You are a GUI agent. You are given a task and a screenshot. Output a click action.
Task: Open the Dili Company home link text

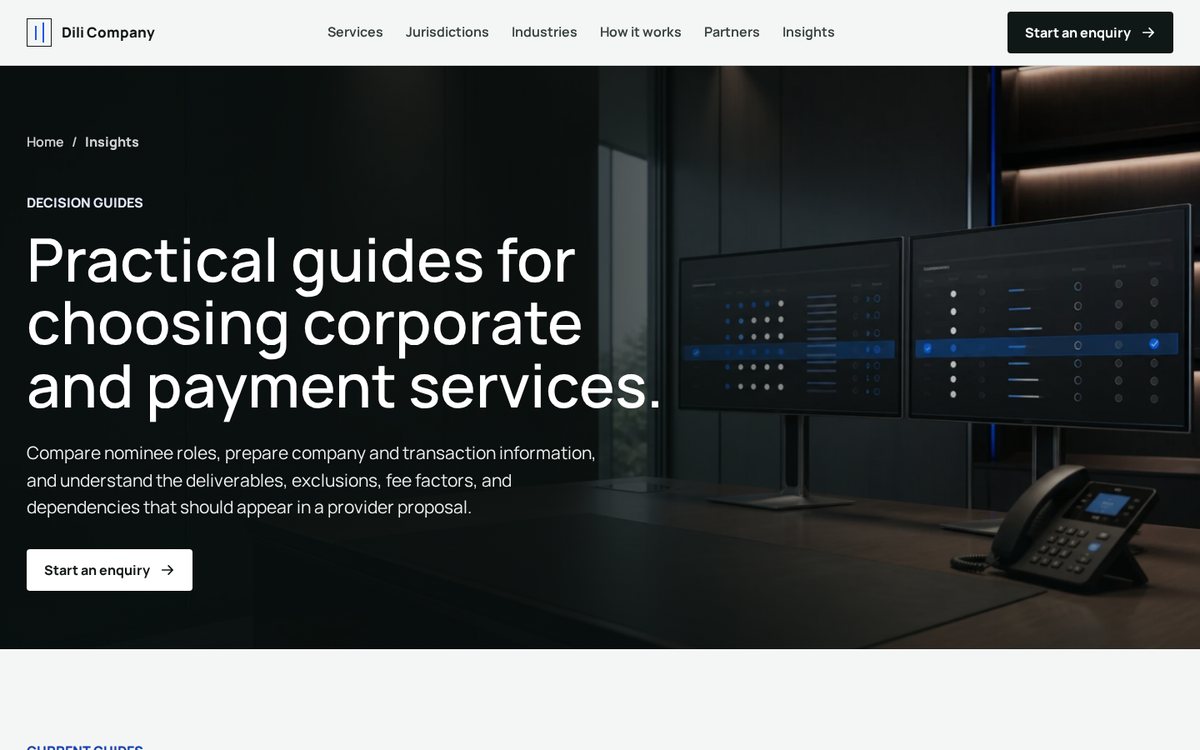coord(108,33)
